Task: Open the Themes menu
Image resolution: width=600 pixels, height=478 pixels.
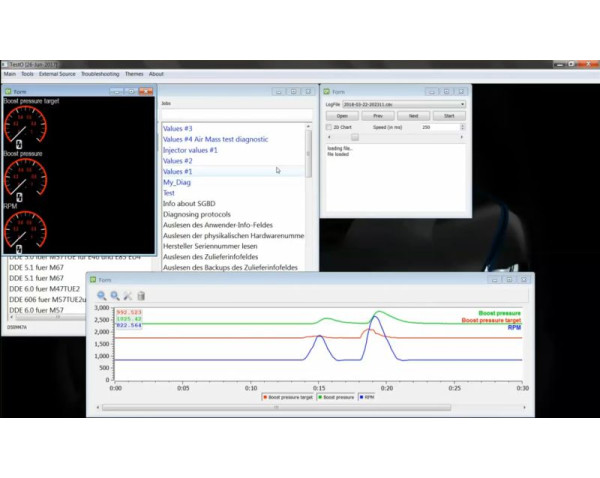Action: 134,74
